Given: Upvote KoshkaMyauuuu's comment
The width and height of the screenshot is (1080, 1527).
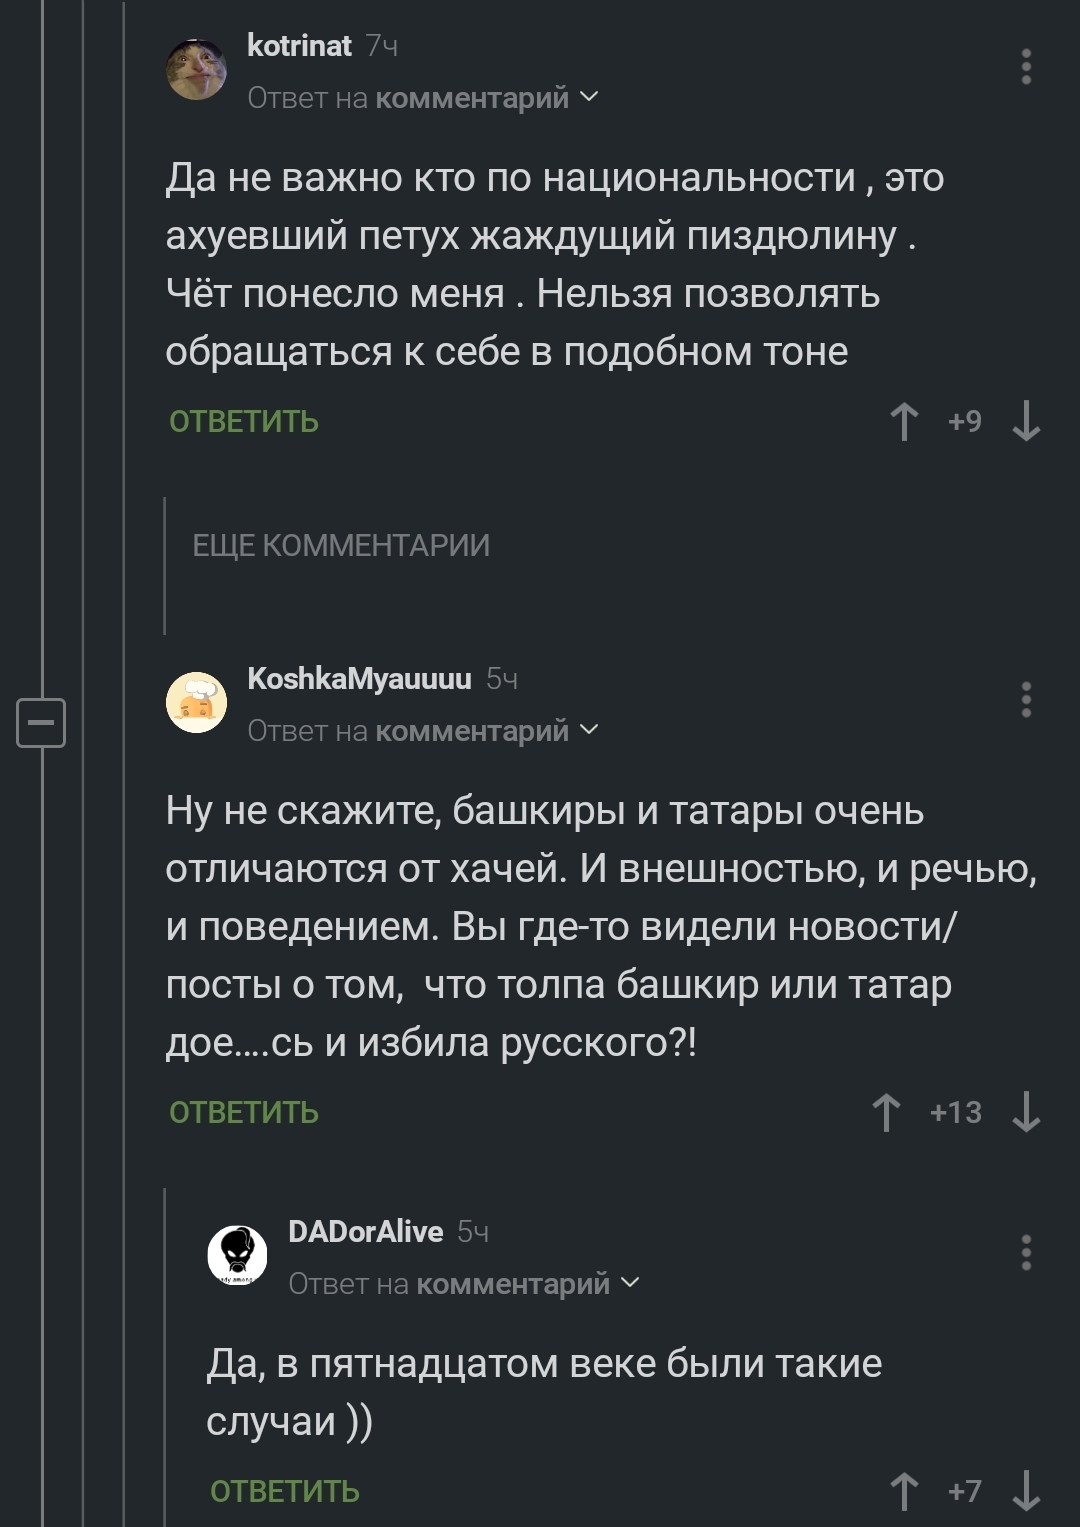Looking at the screenshot, I should click(x=886, y=1112).
